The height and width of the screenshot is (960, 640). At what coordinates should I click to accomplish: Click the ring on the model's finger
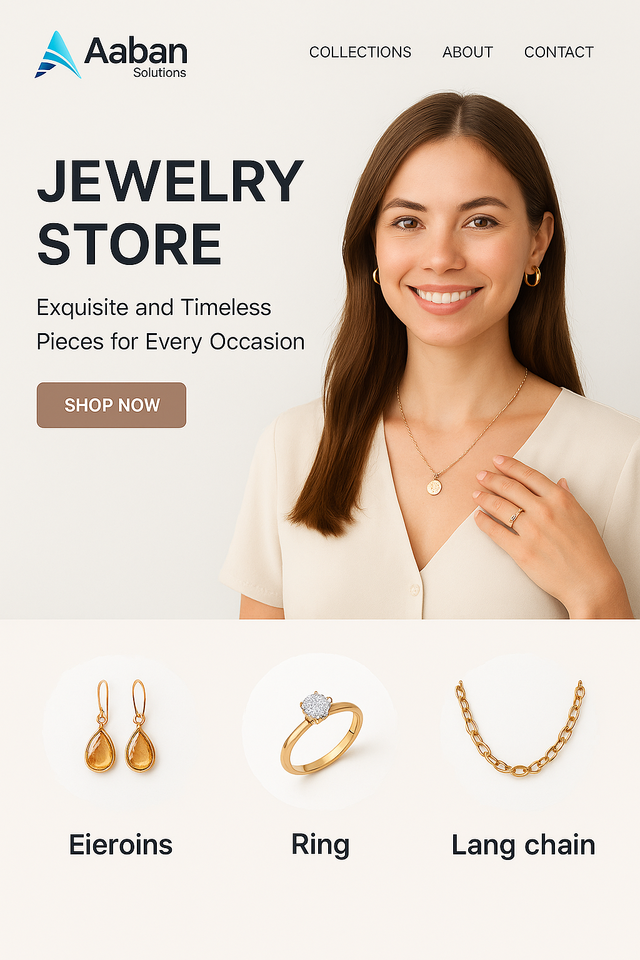tap(515, 517)
